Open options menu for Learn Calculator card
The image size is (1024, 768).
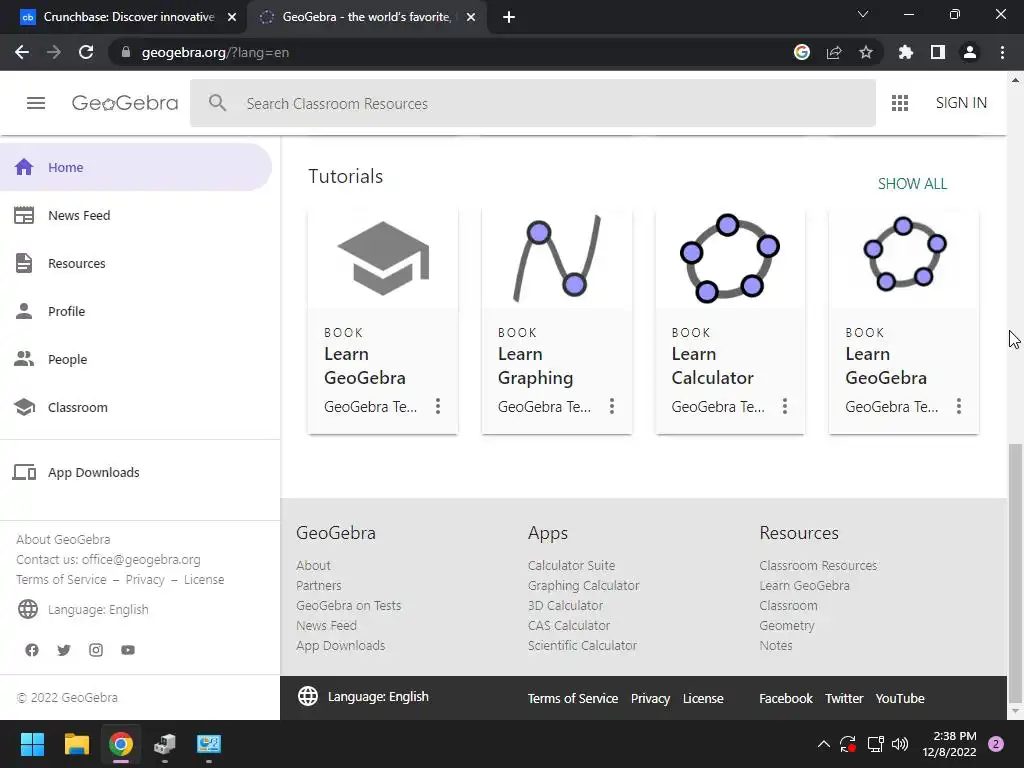pyautogui.click(x=785, y=406)
